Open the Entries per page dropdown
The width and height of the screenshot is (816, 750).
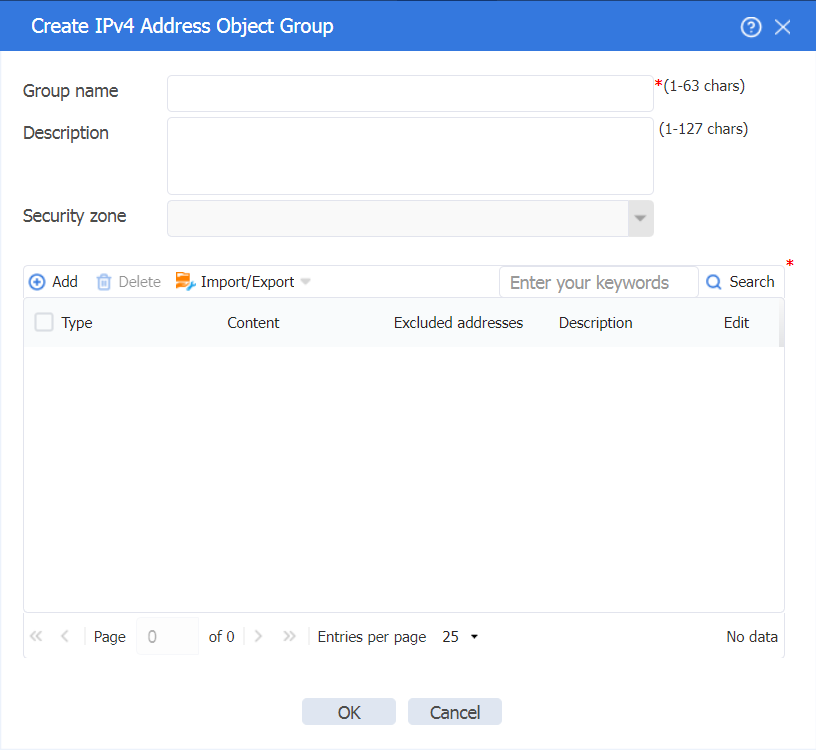point(460,637)
